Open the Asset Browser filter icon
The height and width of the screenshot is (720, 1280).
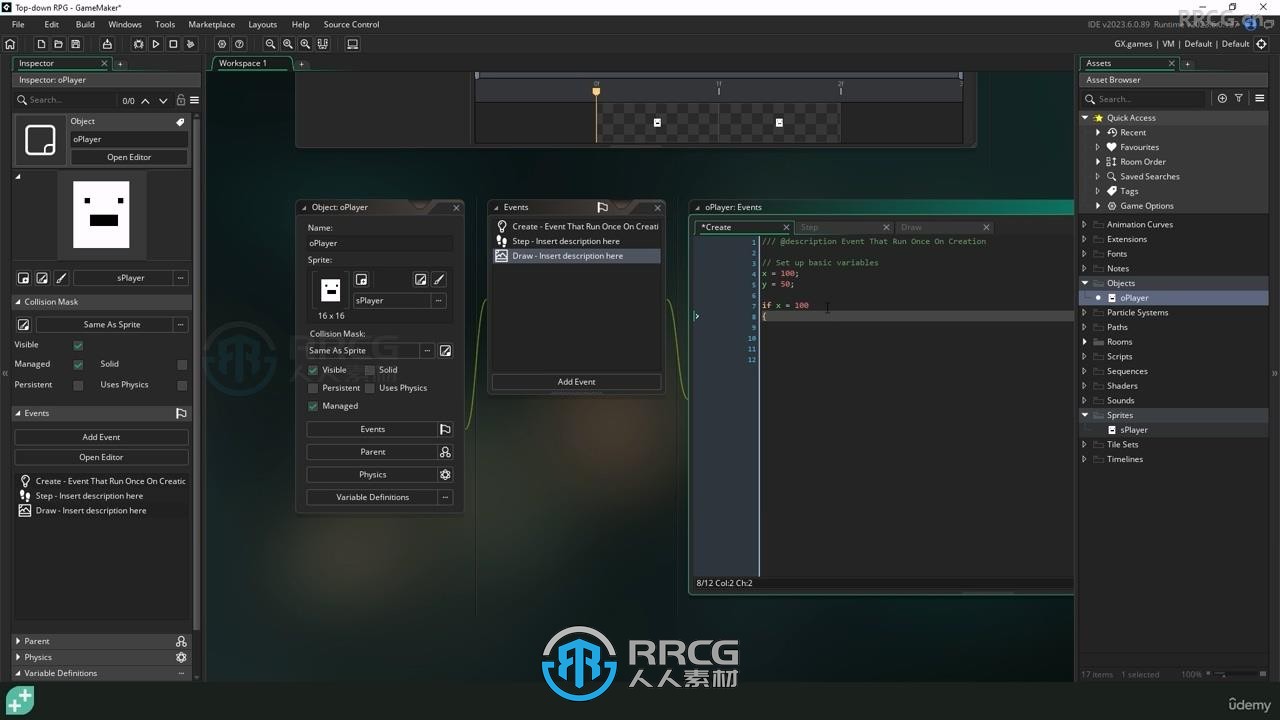(1239, 99)
